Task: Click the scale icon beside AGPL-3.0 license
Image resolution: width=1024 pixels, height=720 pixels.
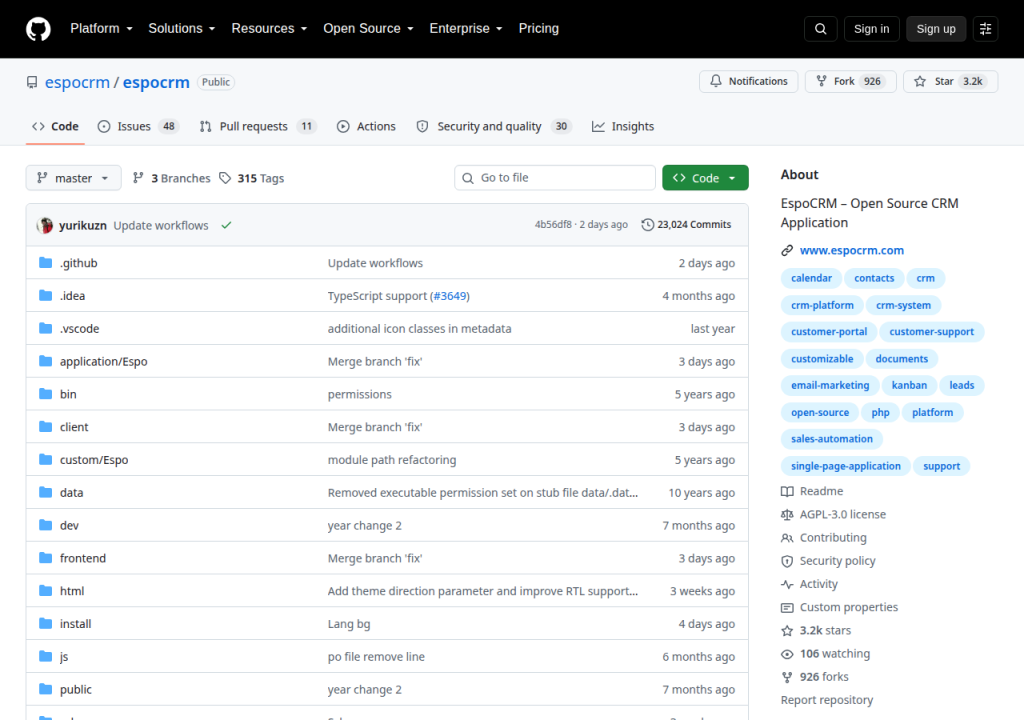Action: pyautogui.click(x=787, y=515)
